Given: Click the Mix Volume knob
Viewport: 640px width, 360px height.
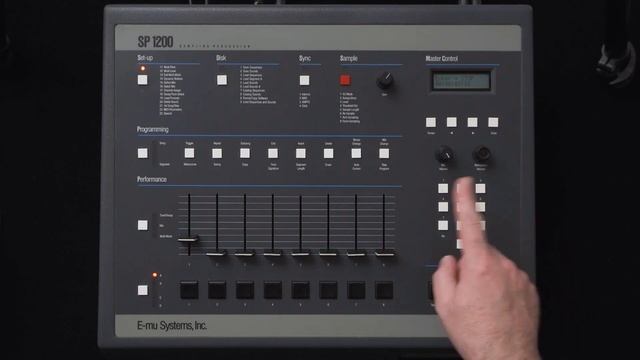Looking at the screenshot, I should (x=444, y=155).
